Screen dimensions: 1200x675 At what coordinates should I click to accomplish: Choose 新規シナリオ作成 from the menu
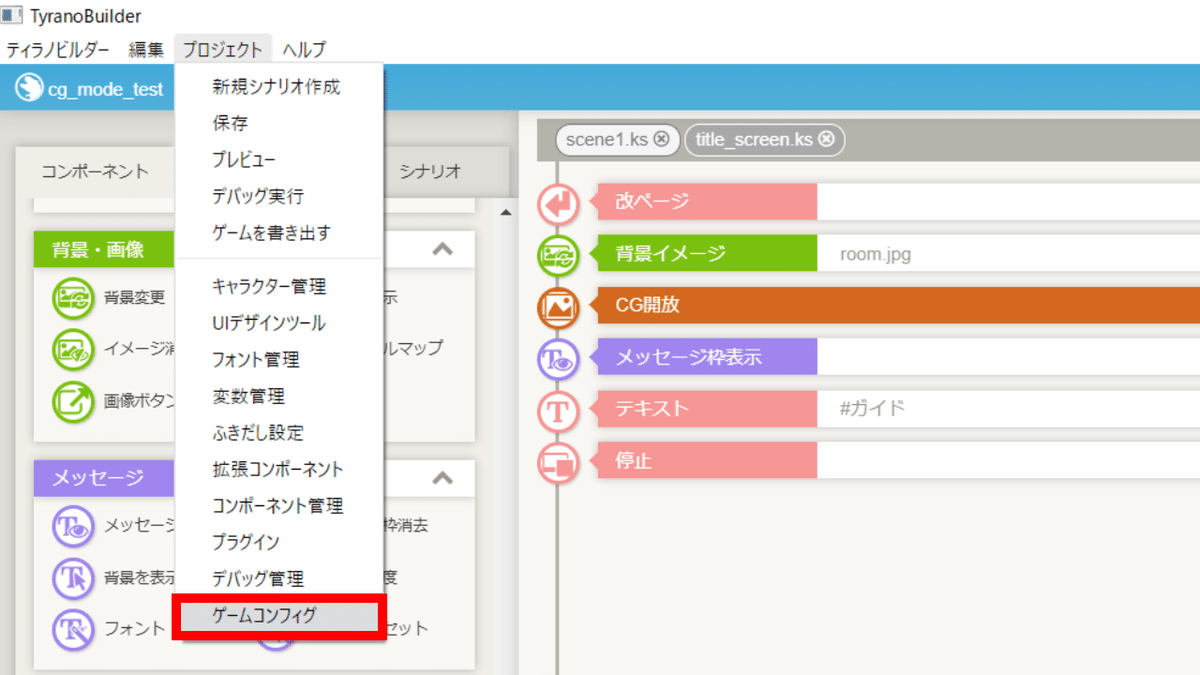279,87
